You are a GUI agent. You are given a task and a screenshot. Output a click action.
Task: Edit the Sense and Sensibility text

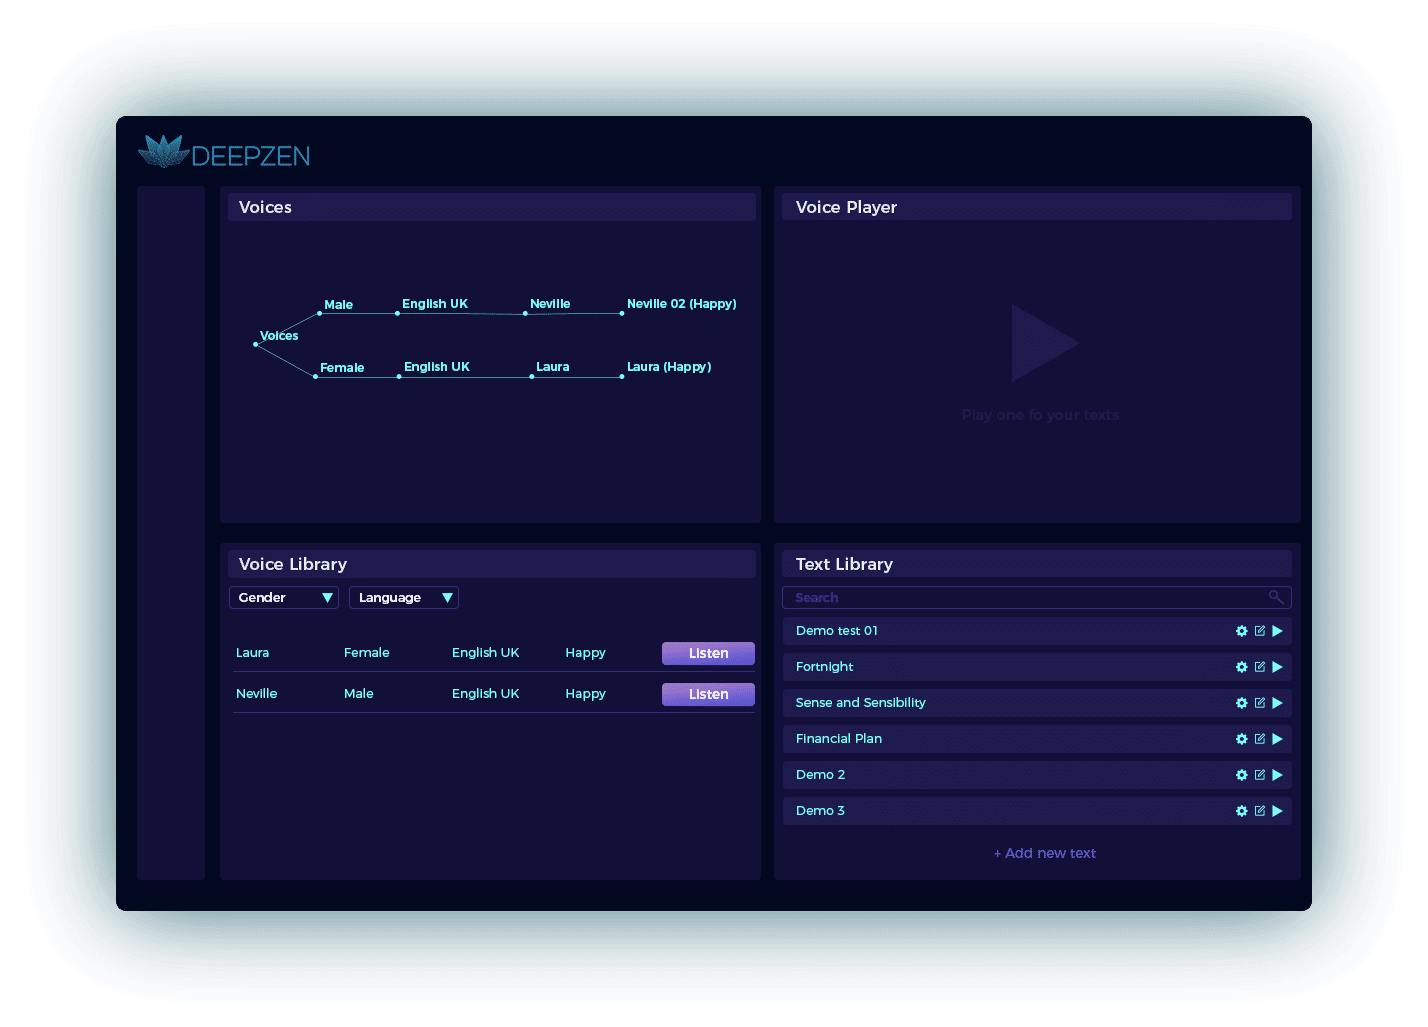coord(1260,703)
